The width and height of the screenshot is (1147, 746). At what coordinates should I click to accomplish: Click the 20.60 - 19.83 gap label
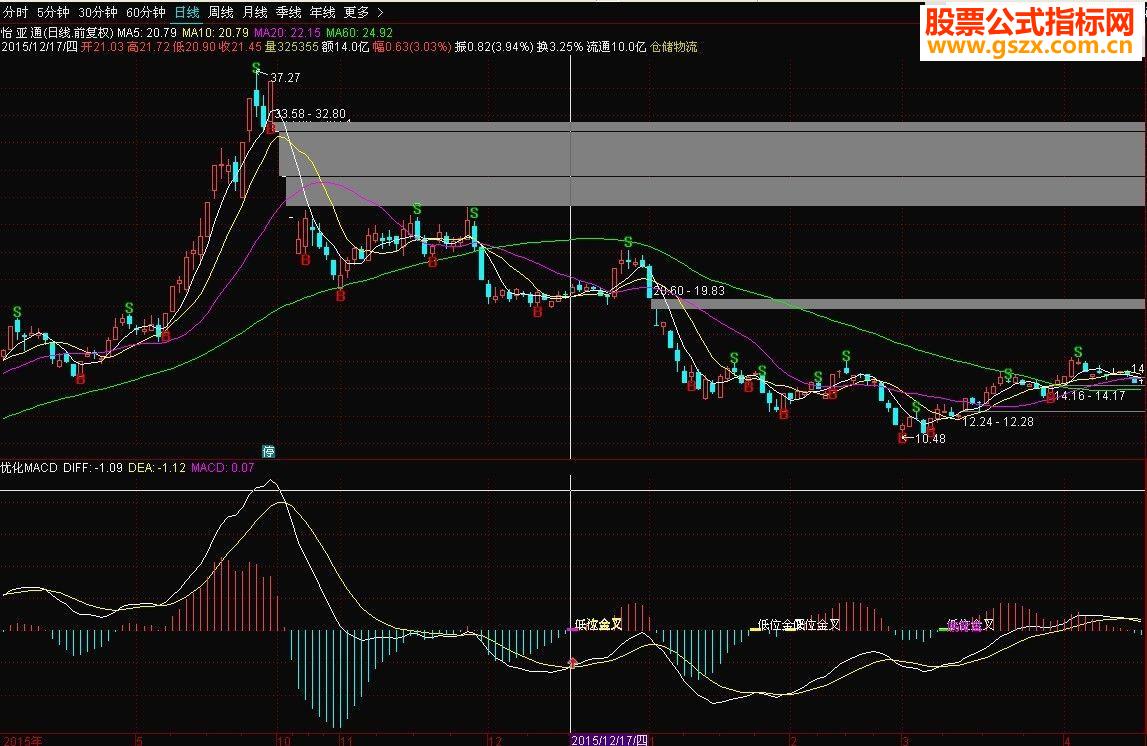click(689, 290)
